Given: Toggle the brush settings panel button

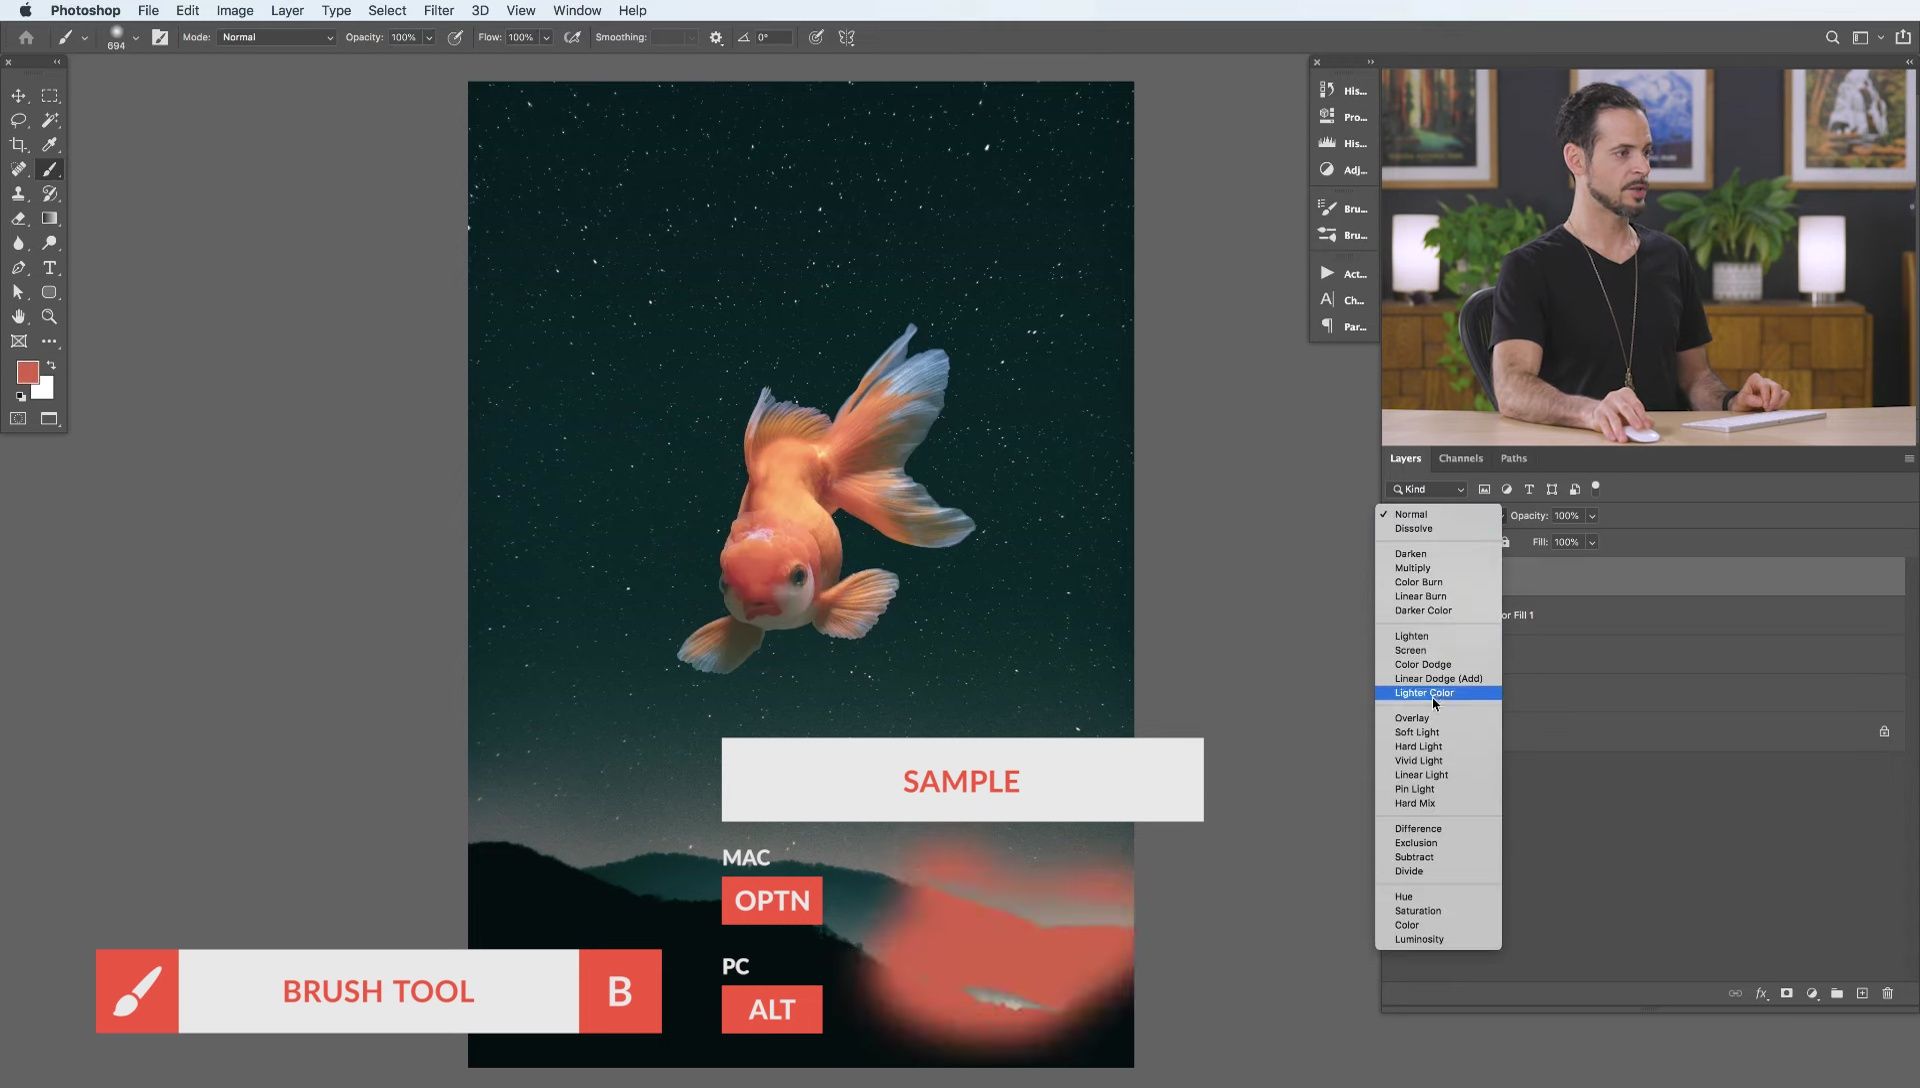Looking at the screenshot, I should 160,37.
